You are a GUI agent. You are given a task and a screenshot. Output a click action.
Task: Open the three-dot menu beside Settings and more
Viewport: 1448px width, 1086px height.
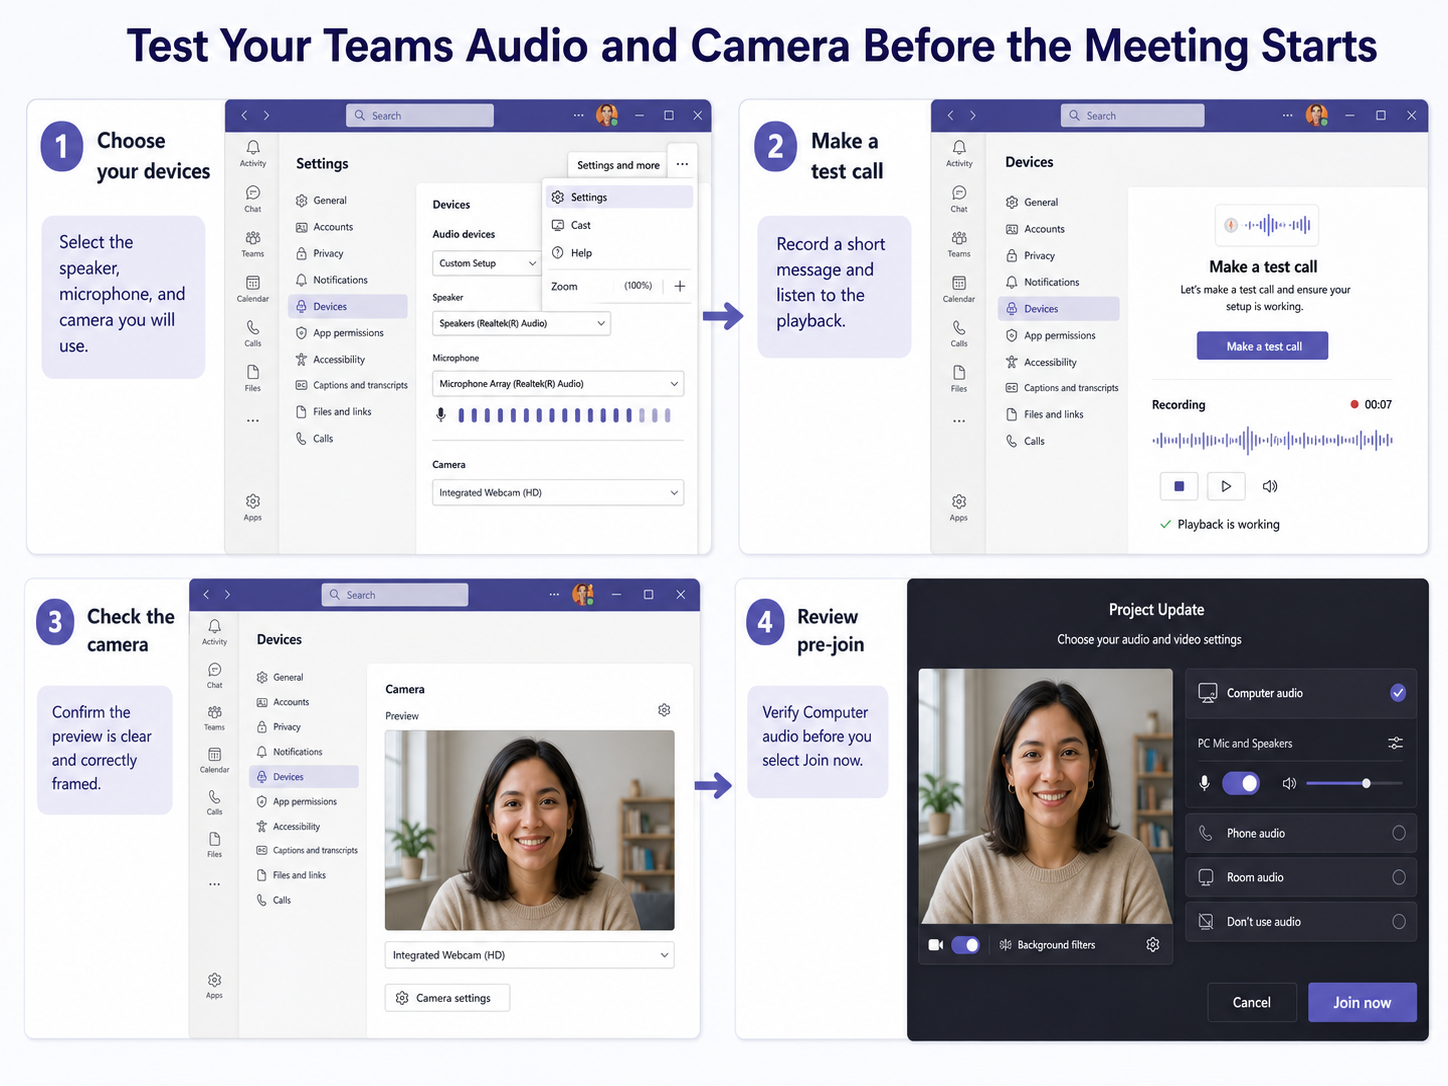682,164
